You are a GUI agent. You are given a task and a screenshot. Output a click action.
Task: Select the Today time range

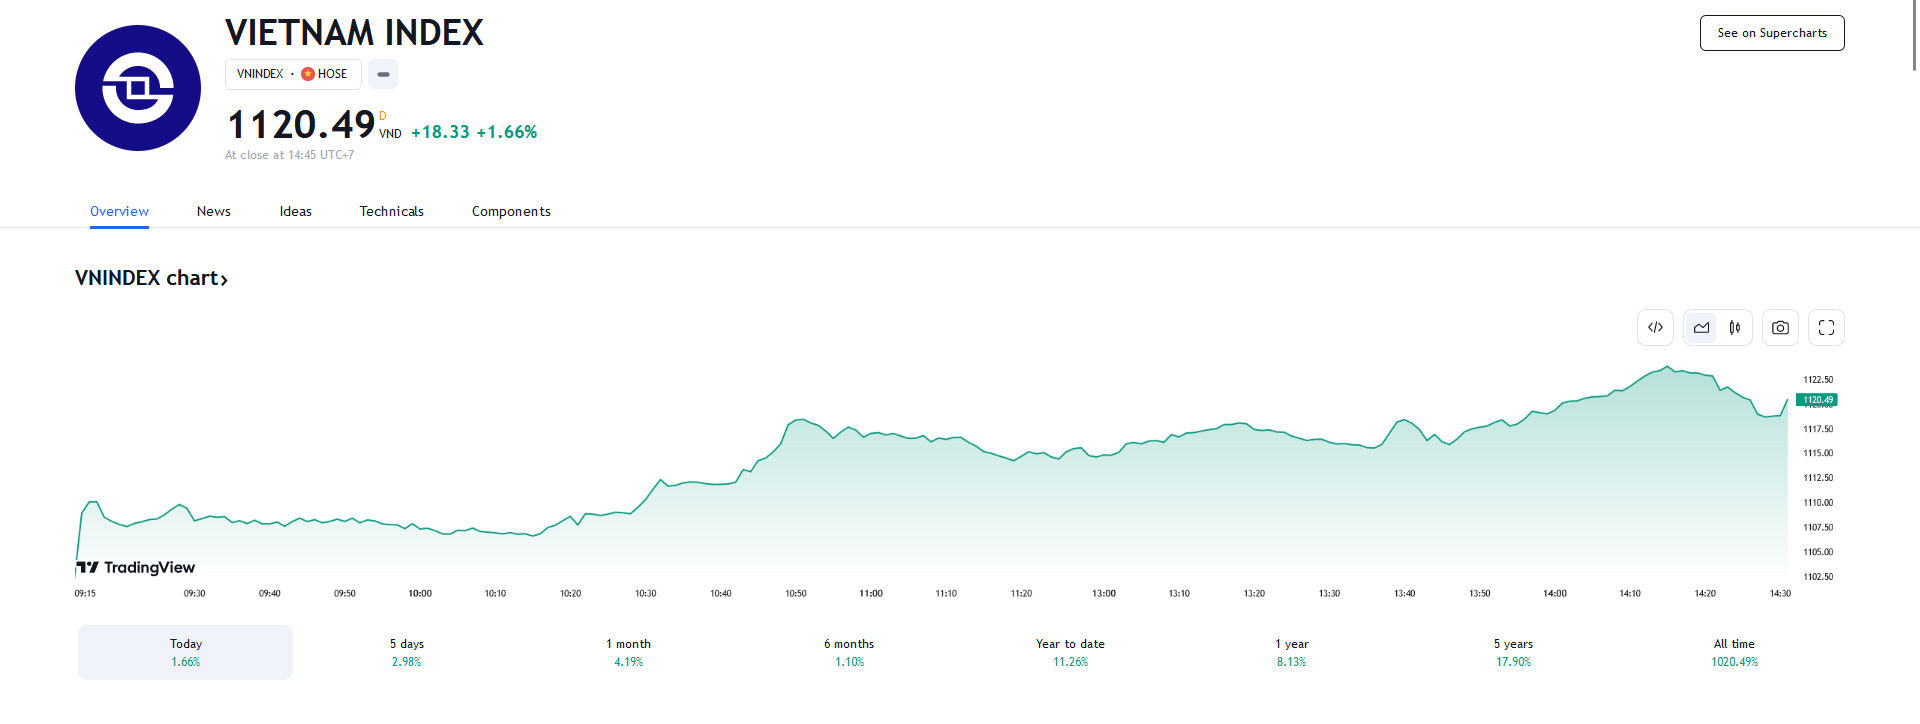[x=186, y=652]
